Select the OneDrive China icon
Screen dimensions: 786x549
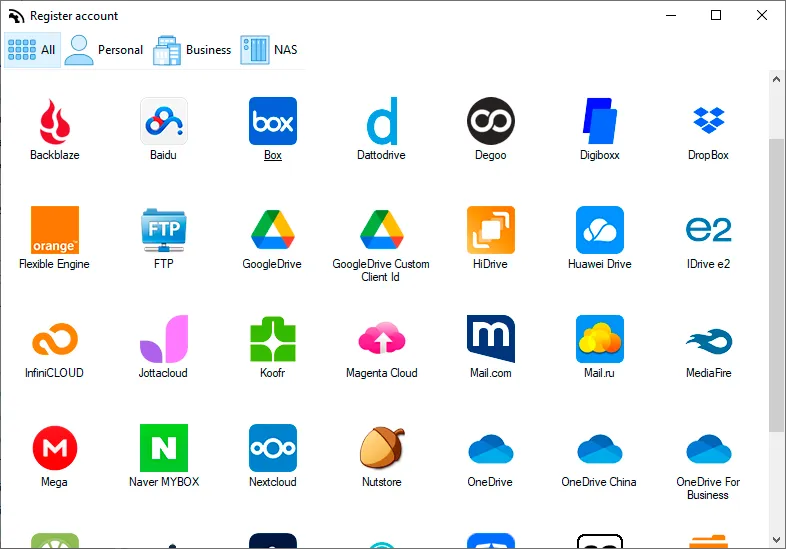pos(600,449)
